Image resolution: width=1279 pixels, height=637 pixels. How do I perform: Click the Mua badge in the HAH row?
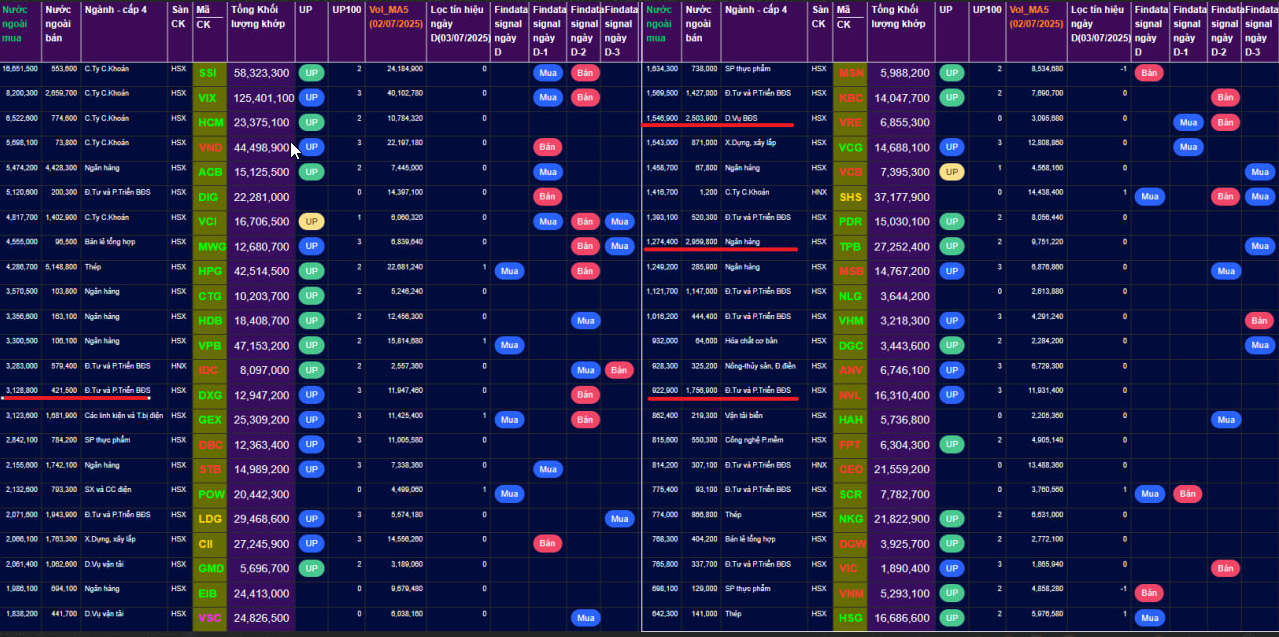(x=1225, y=420)
